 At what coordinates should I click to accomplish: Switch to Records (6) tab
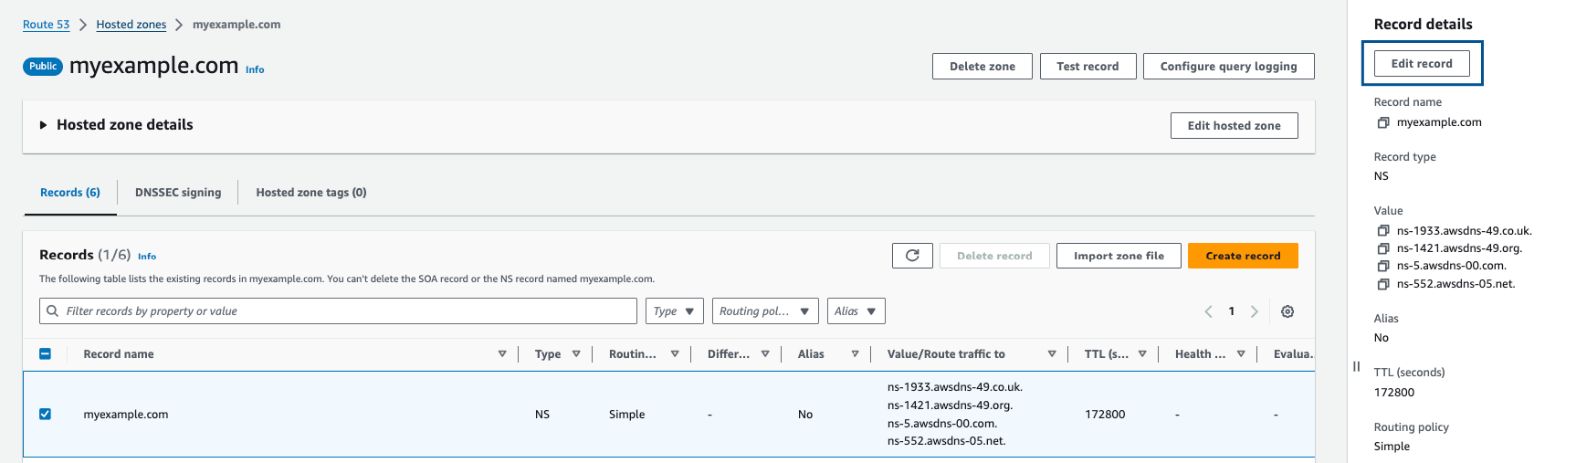(70, 193)
